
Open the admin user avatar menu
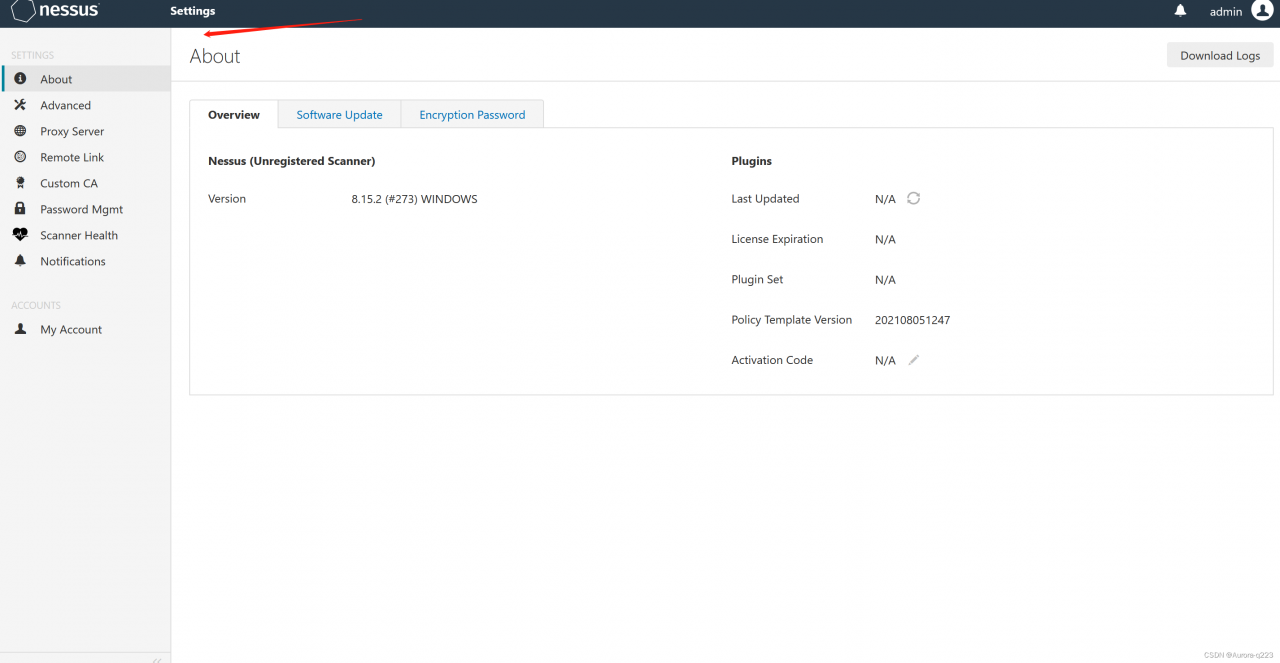coord(1262,11)
